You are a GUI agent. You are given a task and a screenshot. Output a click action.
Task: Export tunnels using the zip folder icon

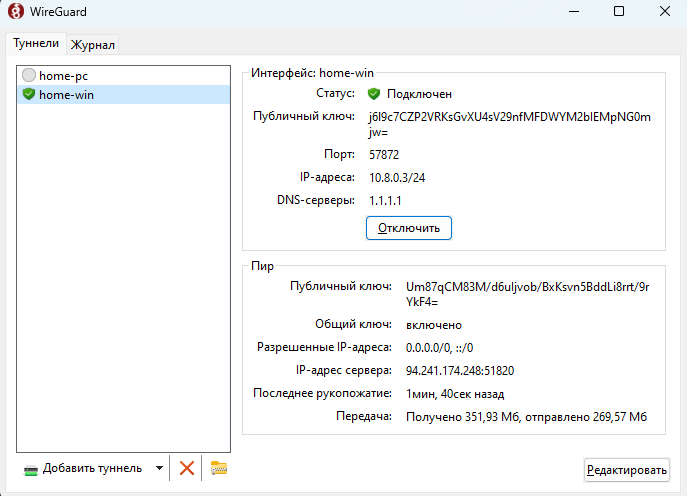[219, 468]
